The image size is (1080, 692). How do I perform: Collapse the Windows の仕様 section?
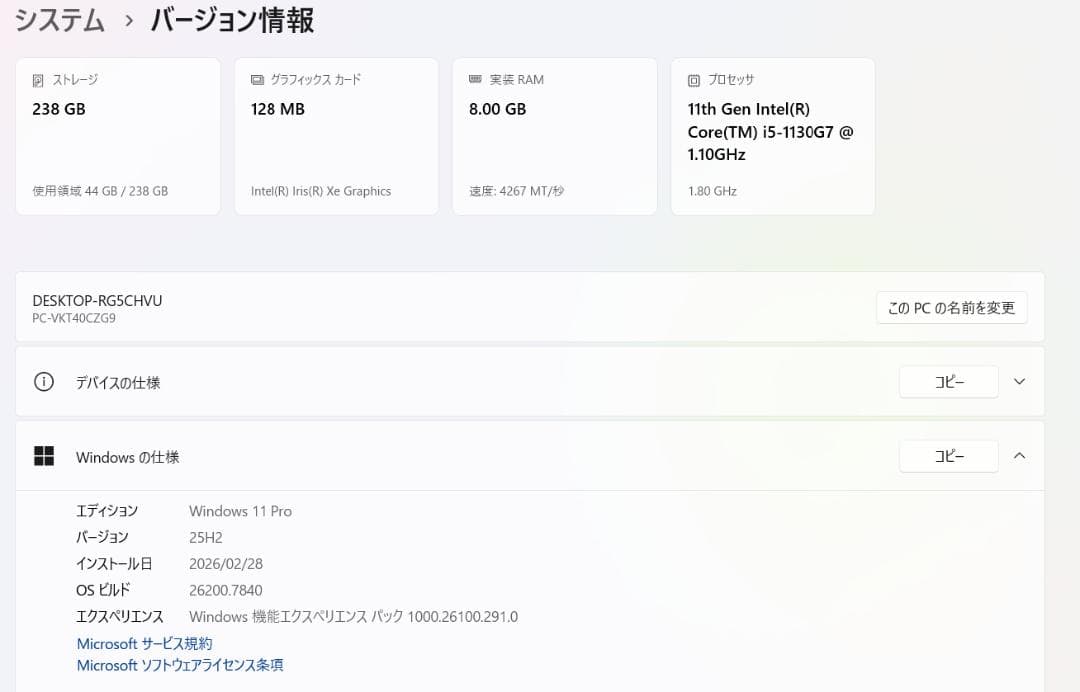point(1019,456)
